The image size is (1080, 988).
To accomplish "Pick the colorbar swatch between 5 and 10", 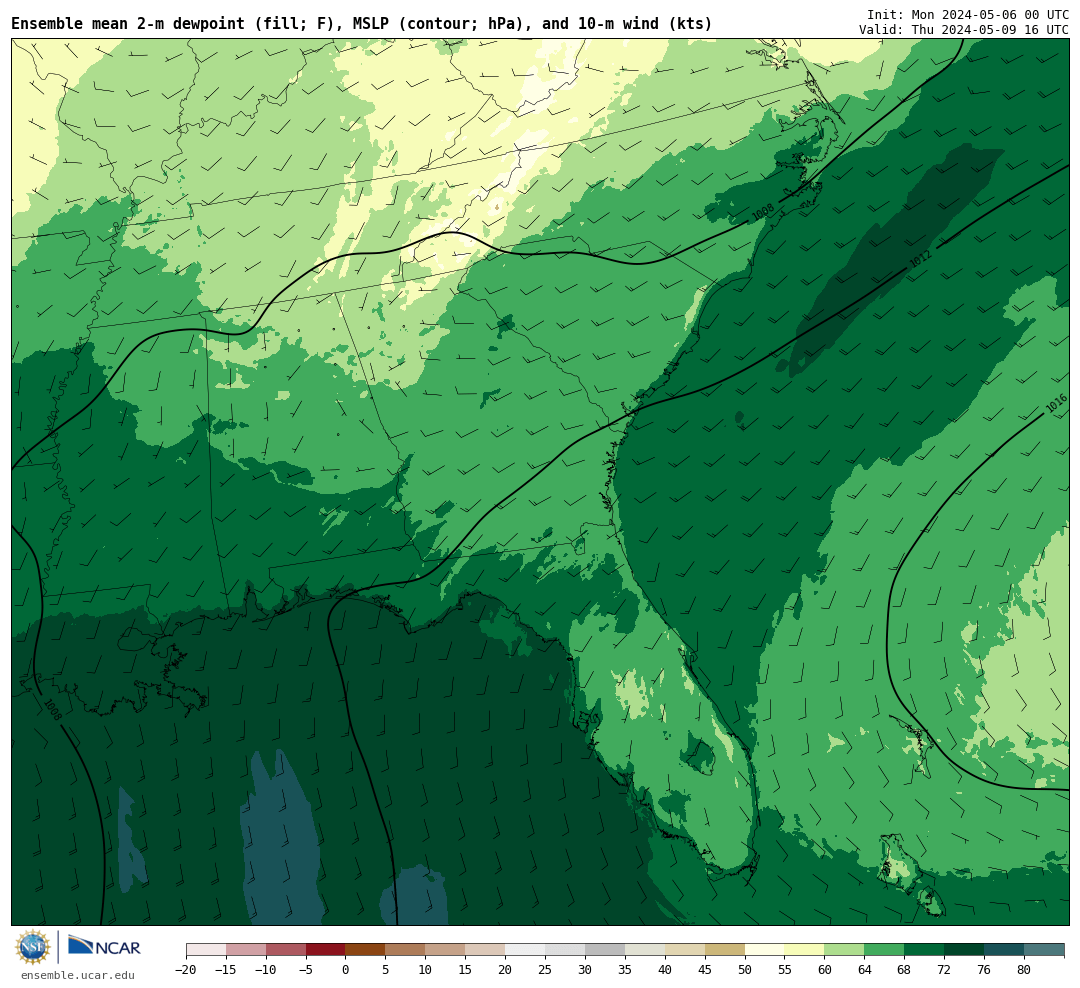I will tap(406, 950).
